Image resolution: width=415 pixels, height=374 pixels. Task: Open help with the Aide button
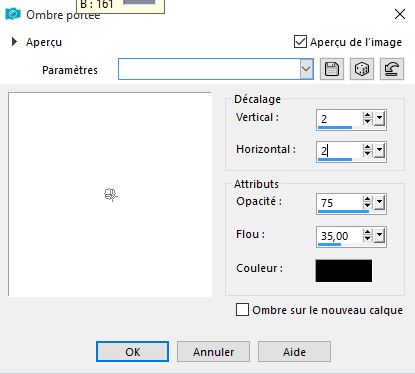point(294,352)
